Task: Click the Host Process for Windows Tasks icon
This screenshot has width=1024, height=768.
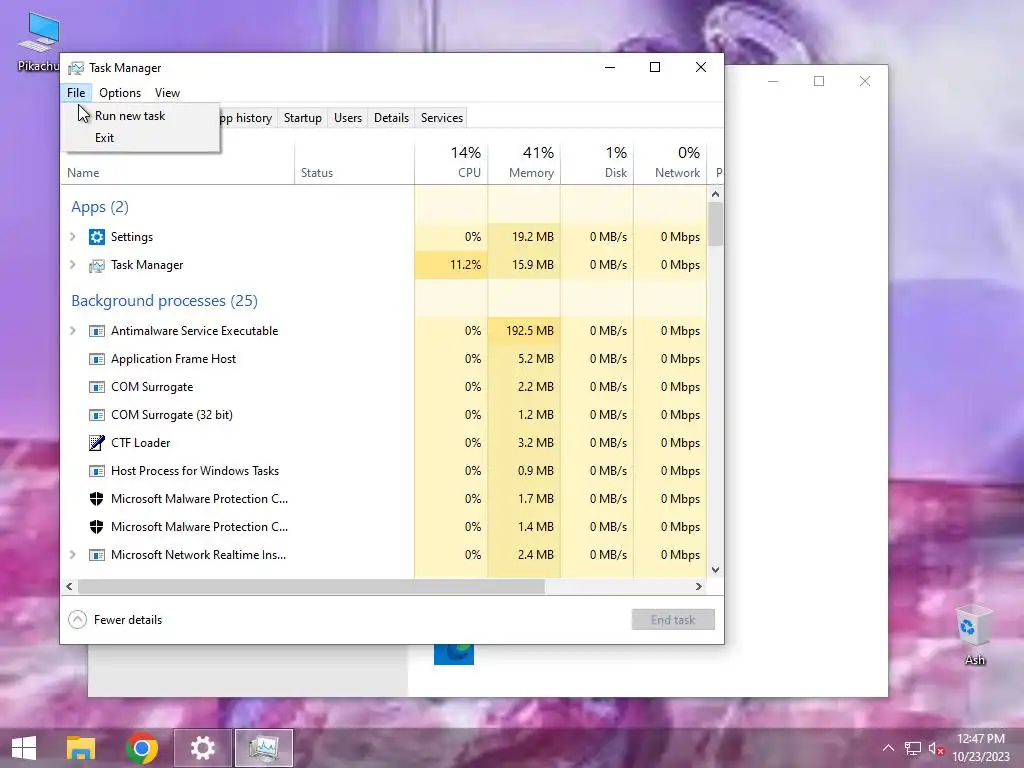Action: [97, 471]
